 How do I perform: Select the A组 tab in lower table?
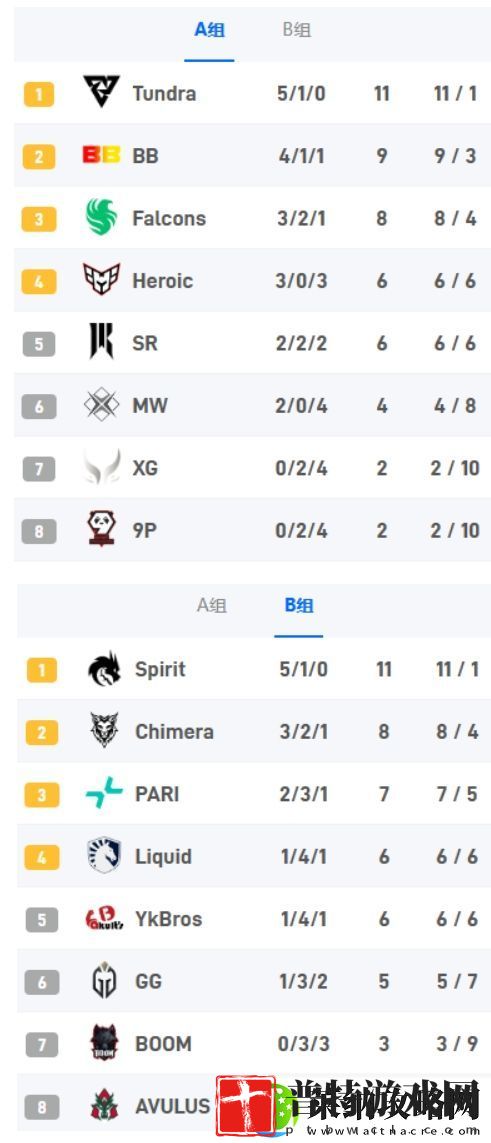click(211, 606)
